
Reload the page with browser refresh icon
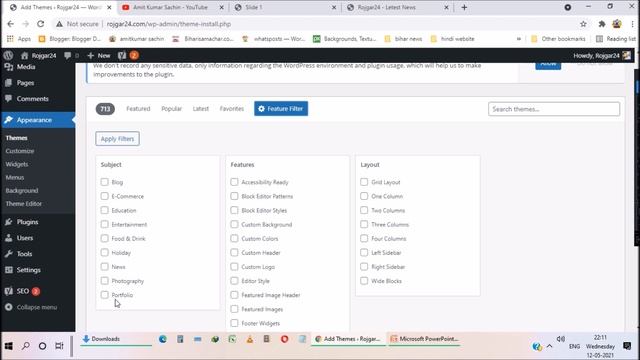[x=40, y=24]
